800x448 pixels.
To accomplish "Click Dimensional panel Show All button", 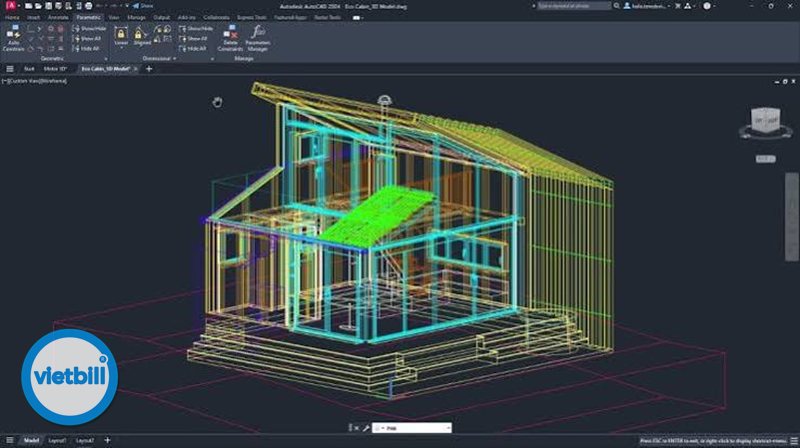I will coord(193,38).
